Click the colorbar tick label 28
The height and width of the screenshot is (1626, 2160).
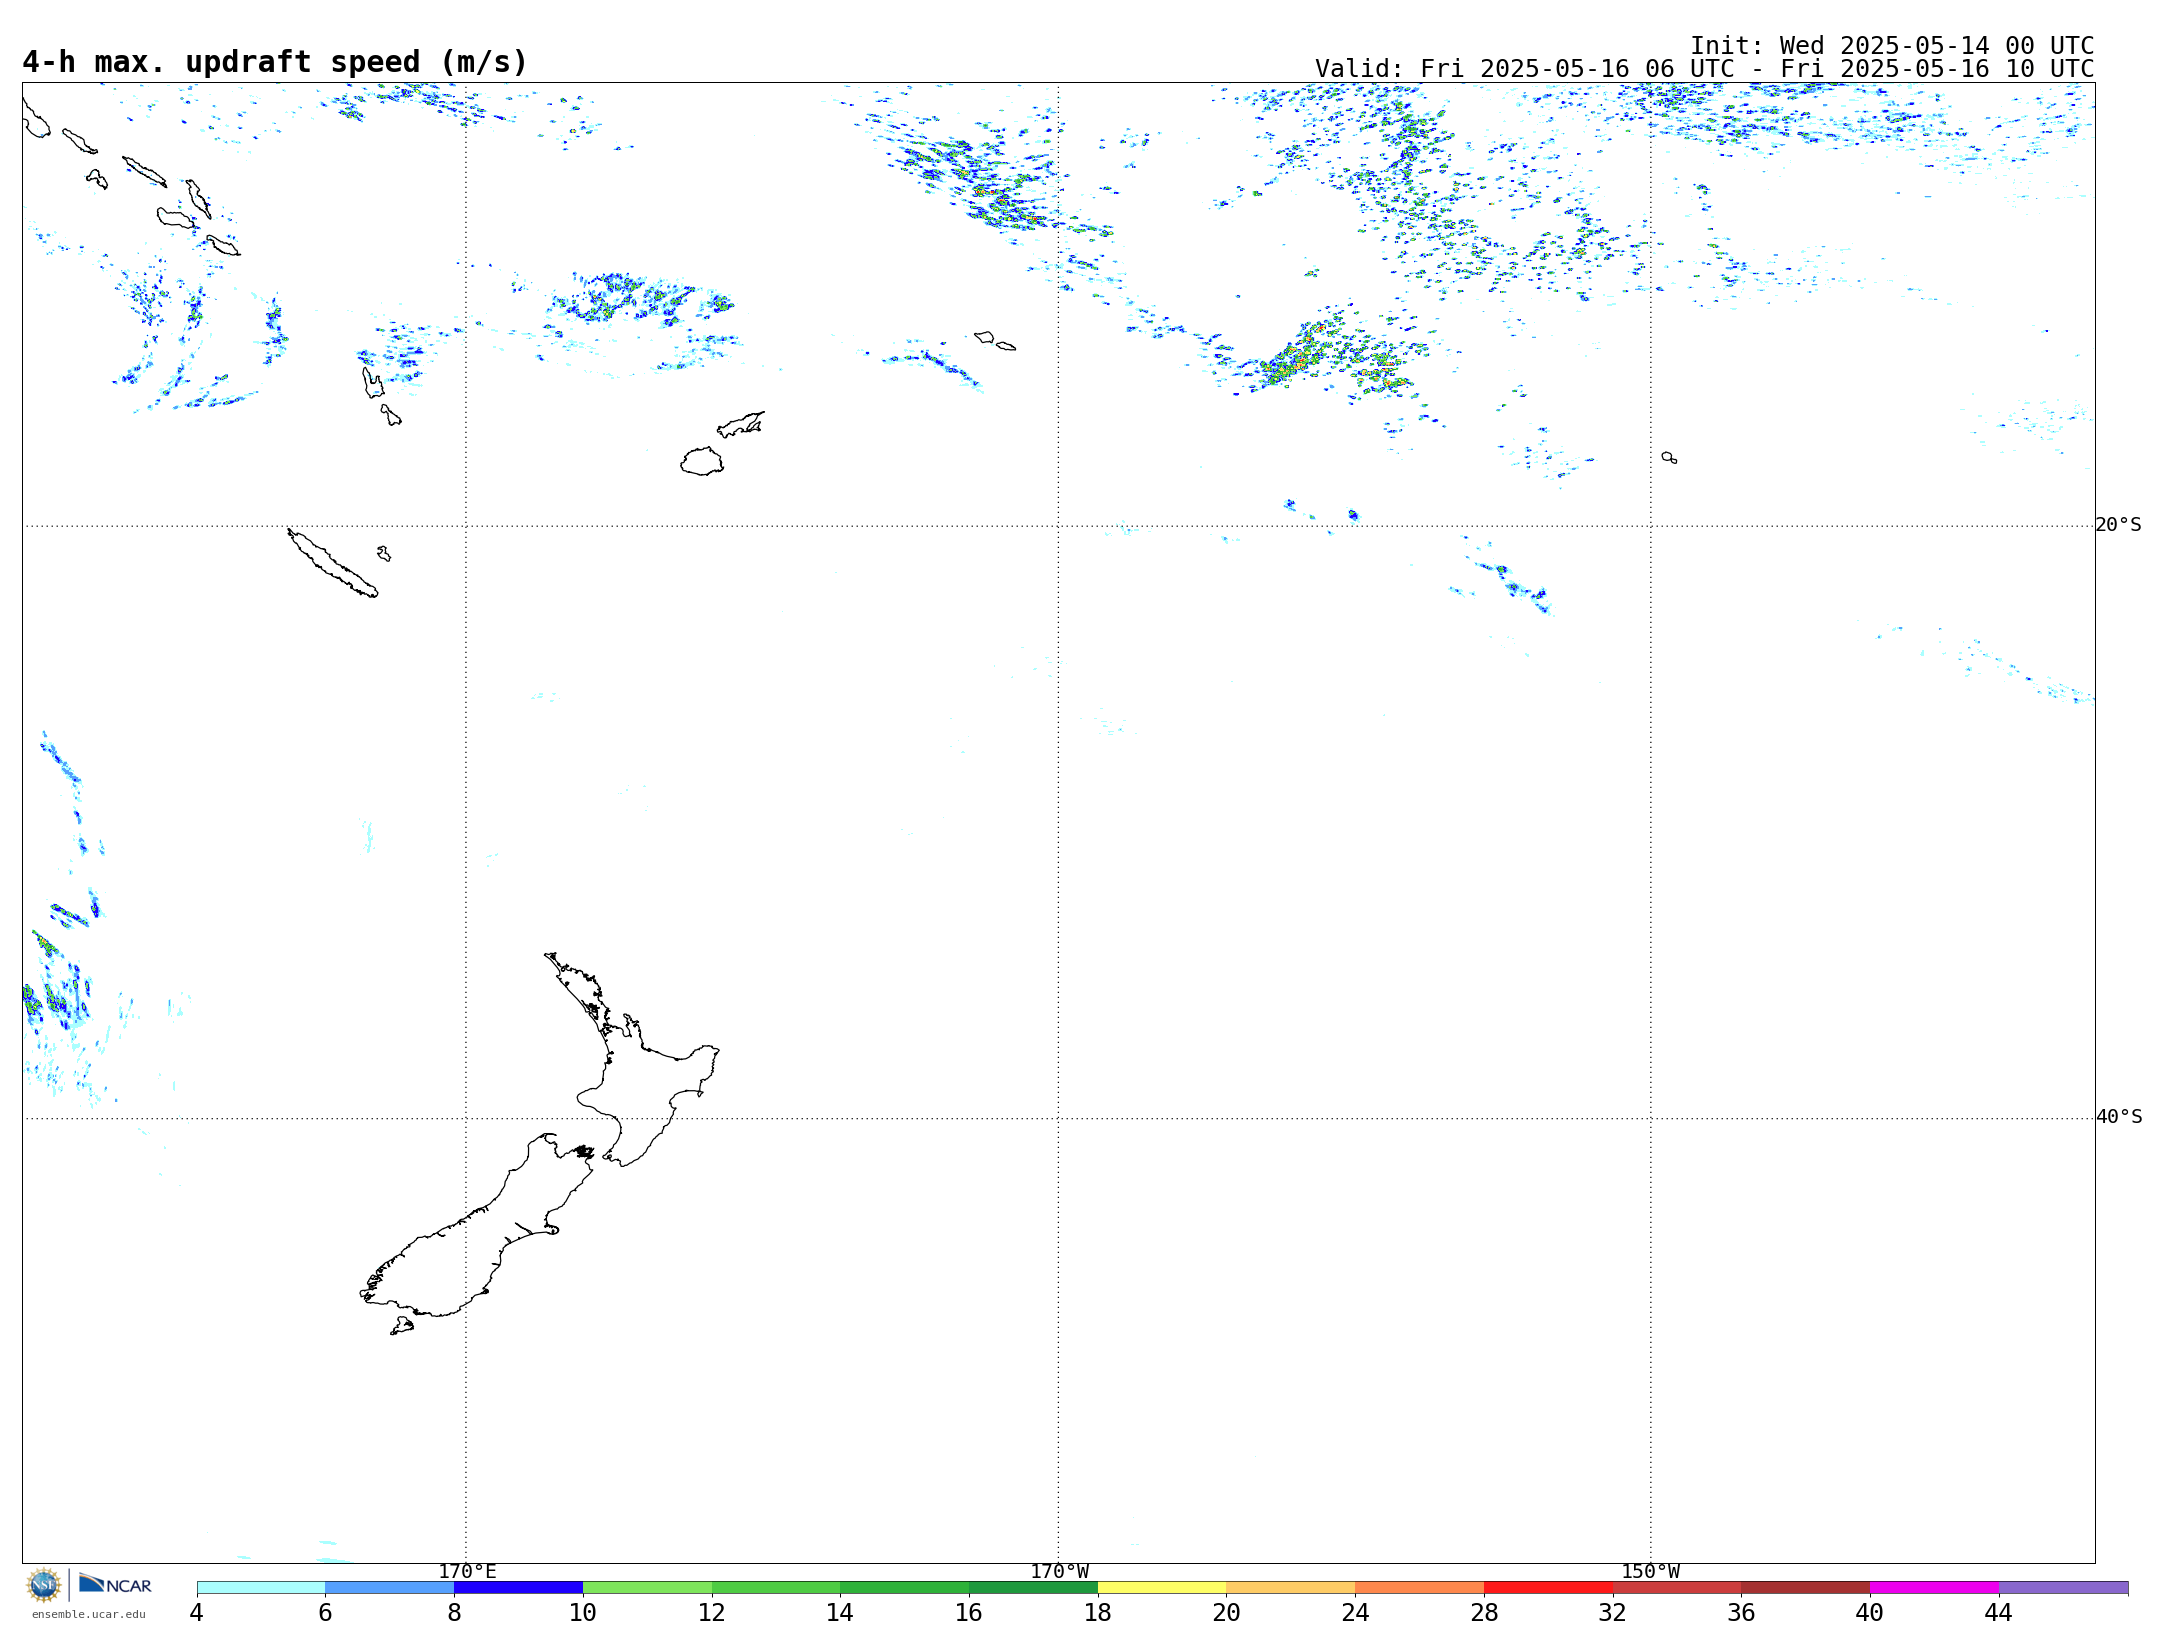pyautogui.click(x=1484, y=1612)
